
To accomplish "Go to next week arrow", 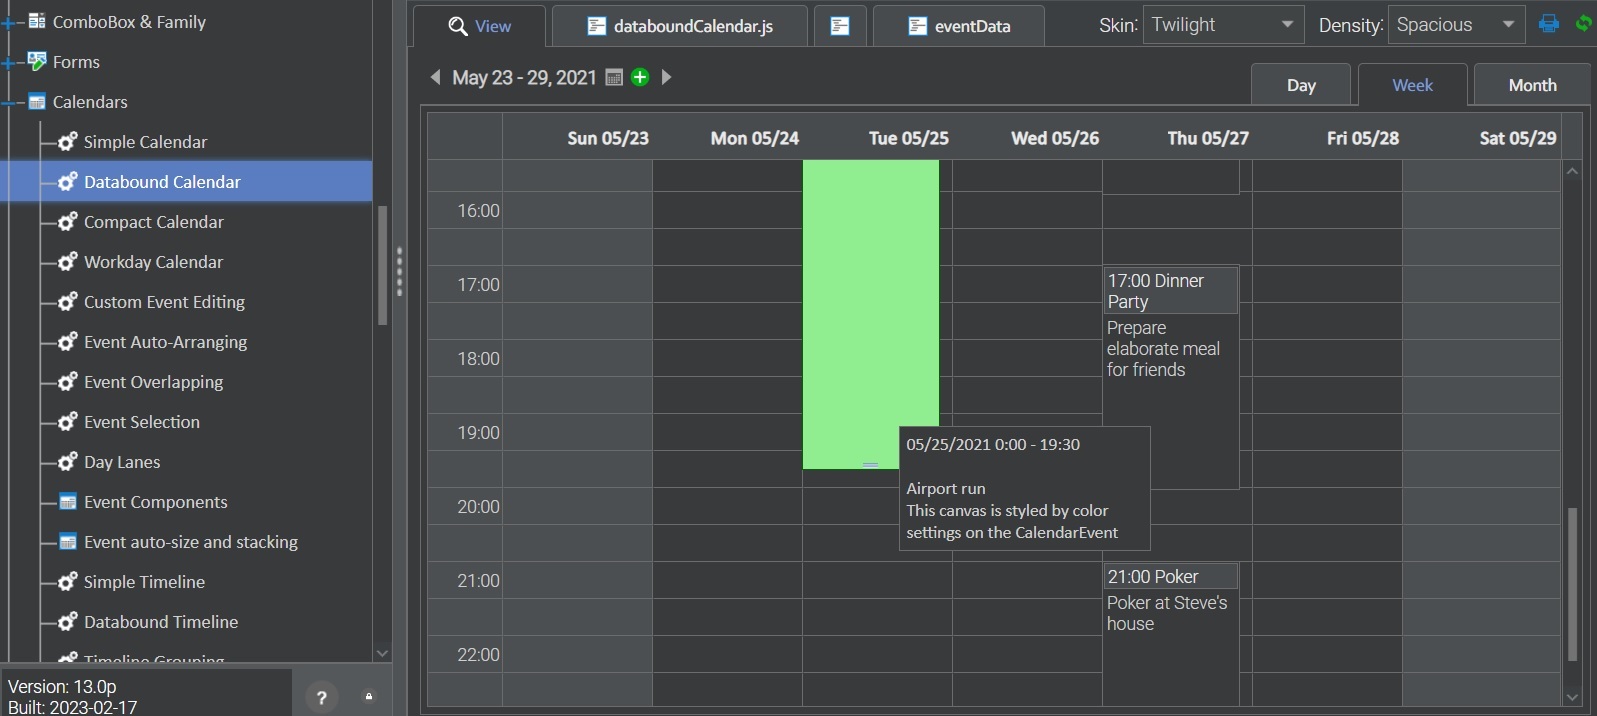I will (x=667, y=77).
